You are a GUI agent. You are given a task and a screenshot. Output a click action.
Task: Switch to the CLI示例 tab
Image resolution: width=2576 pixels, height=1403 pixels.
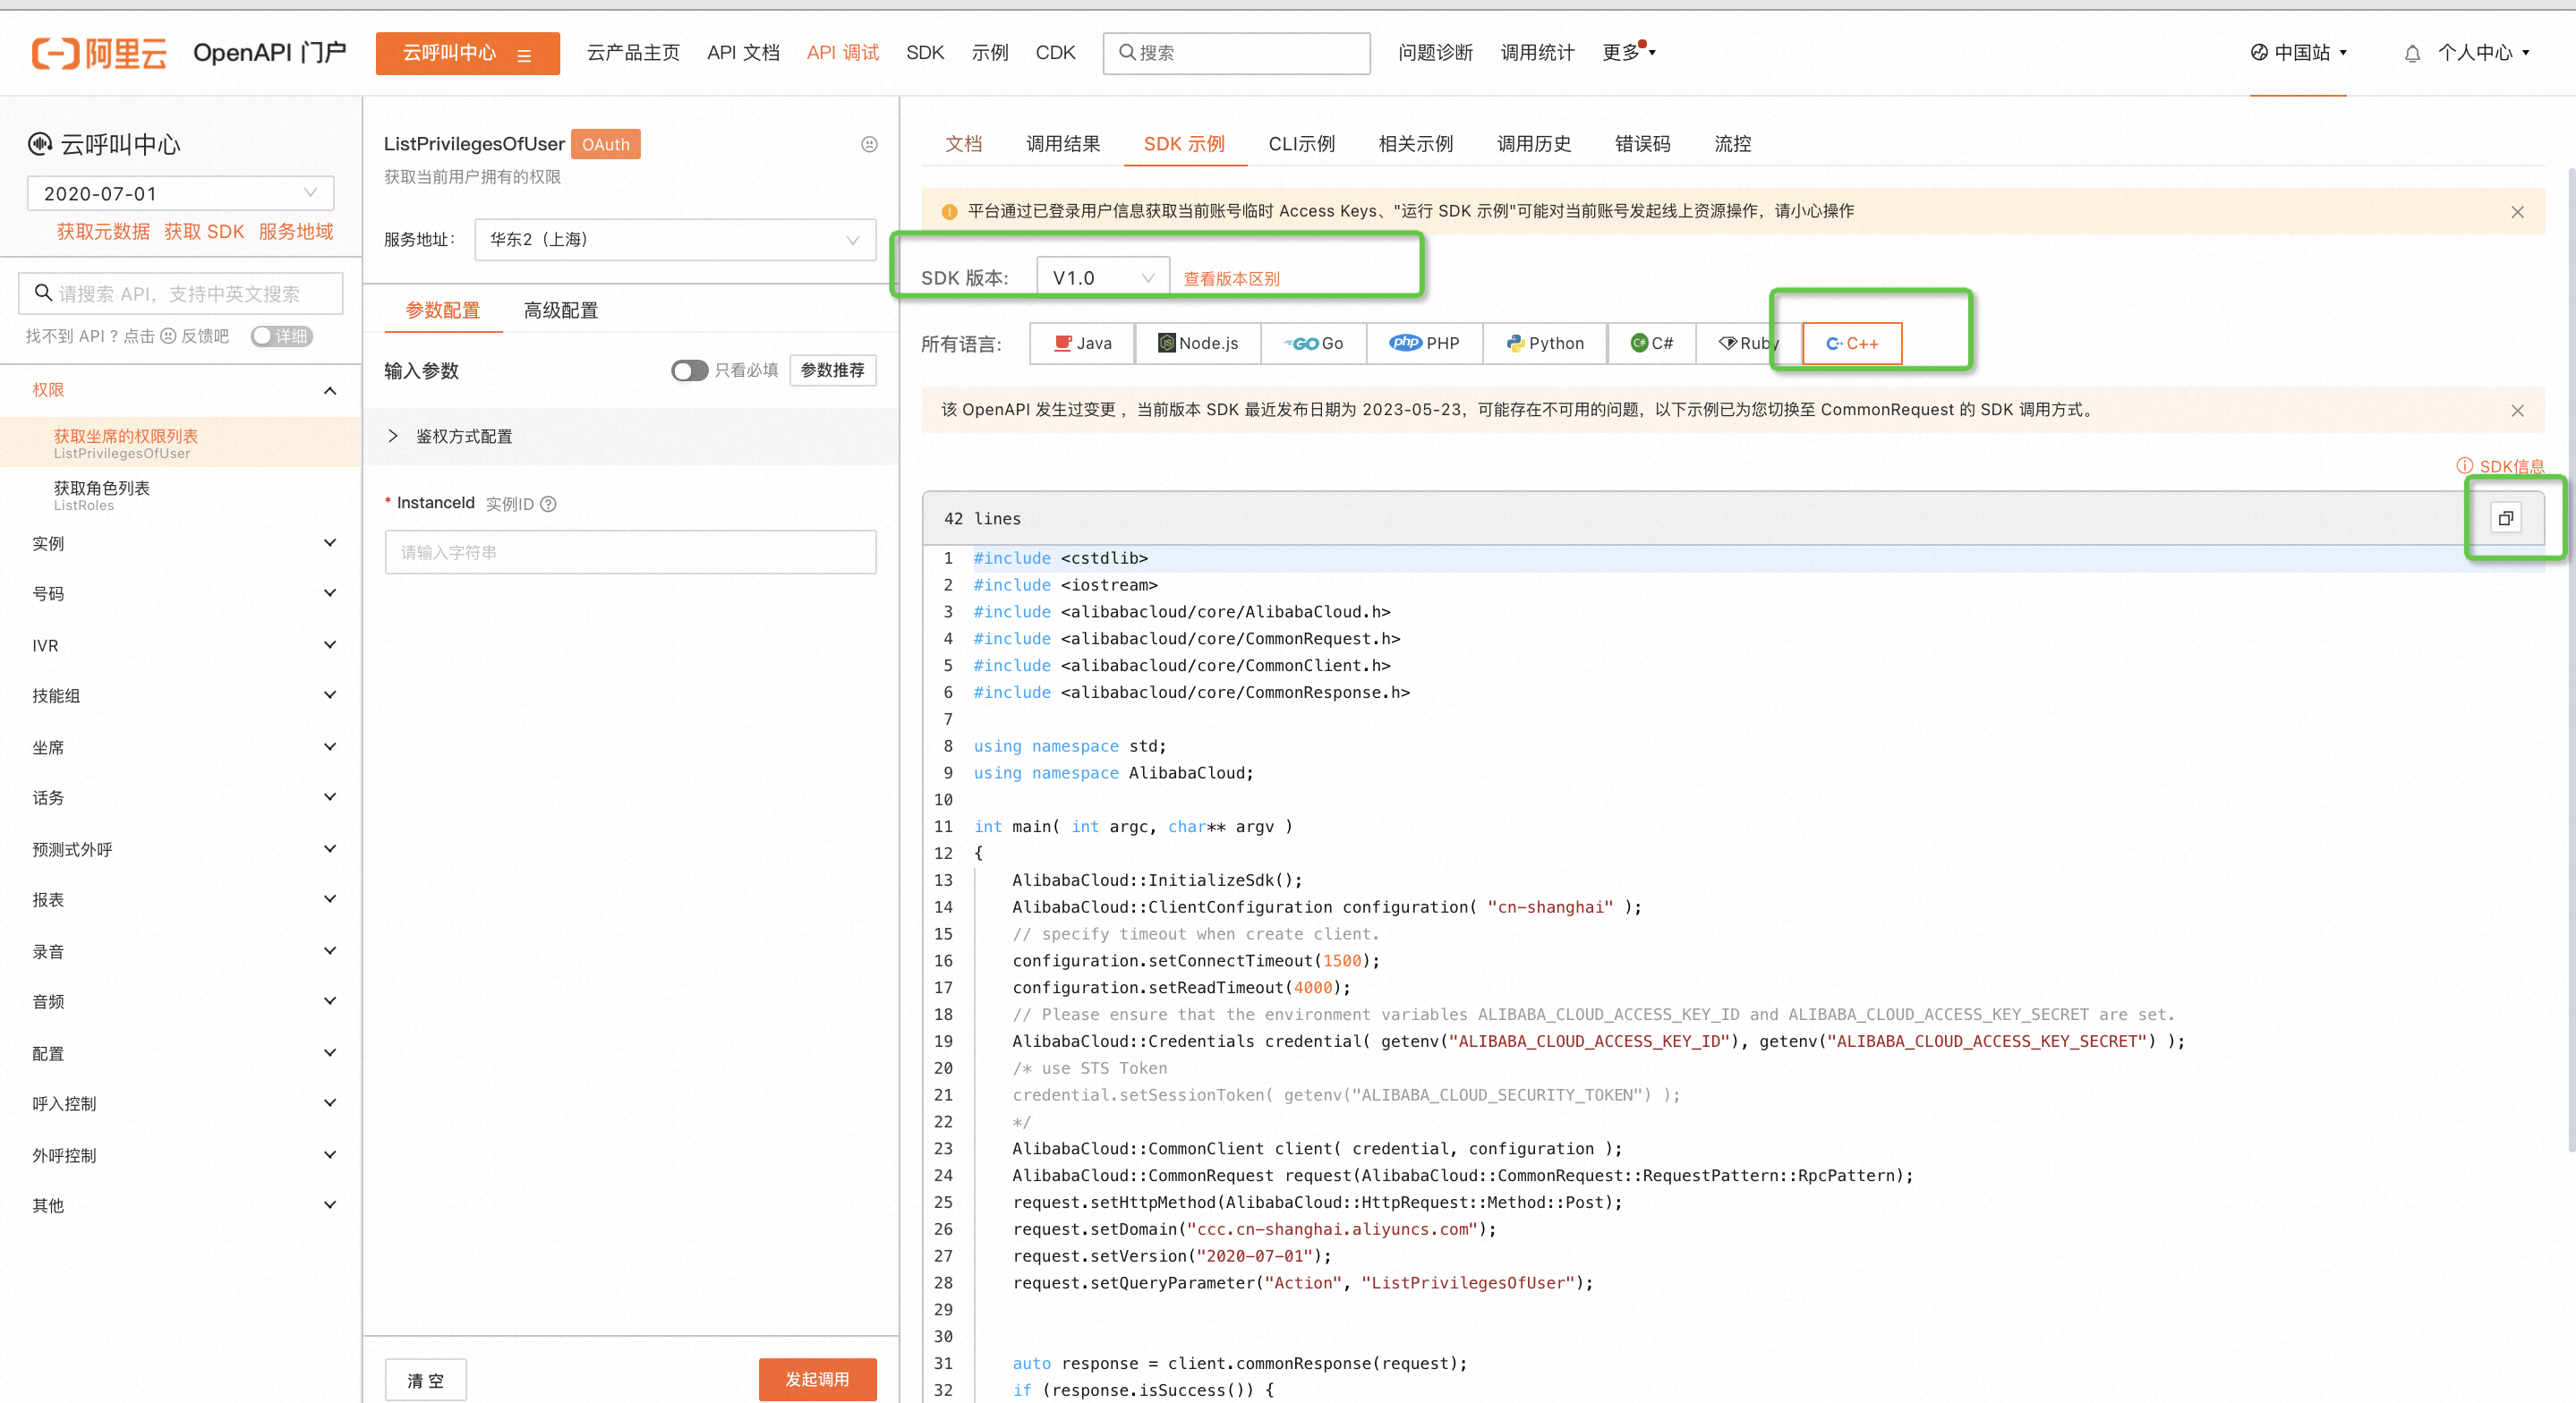[1301, 144]
